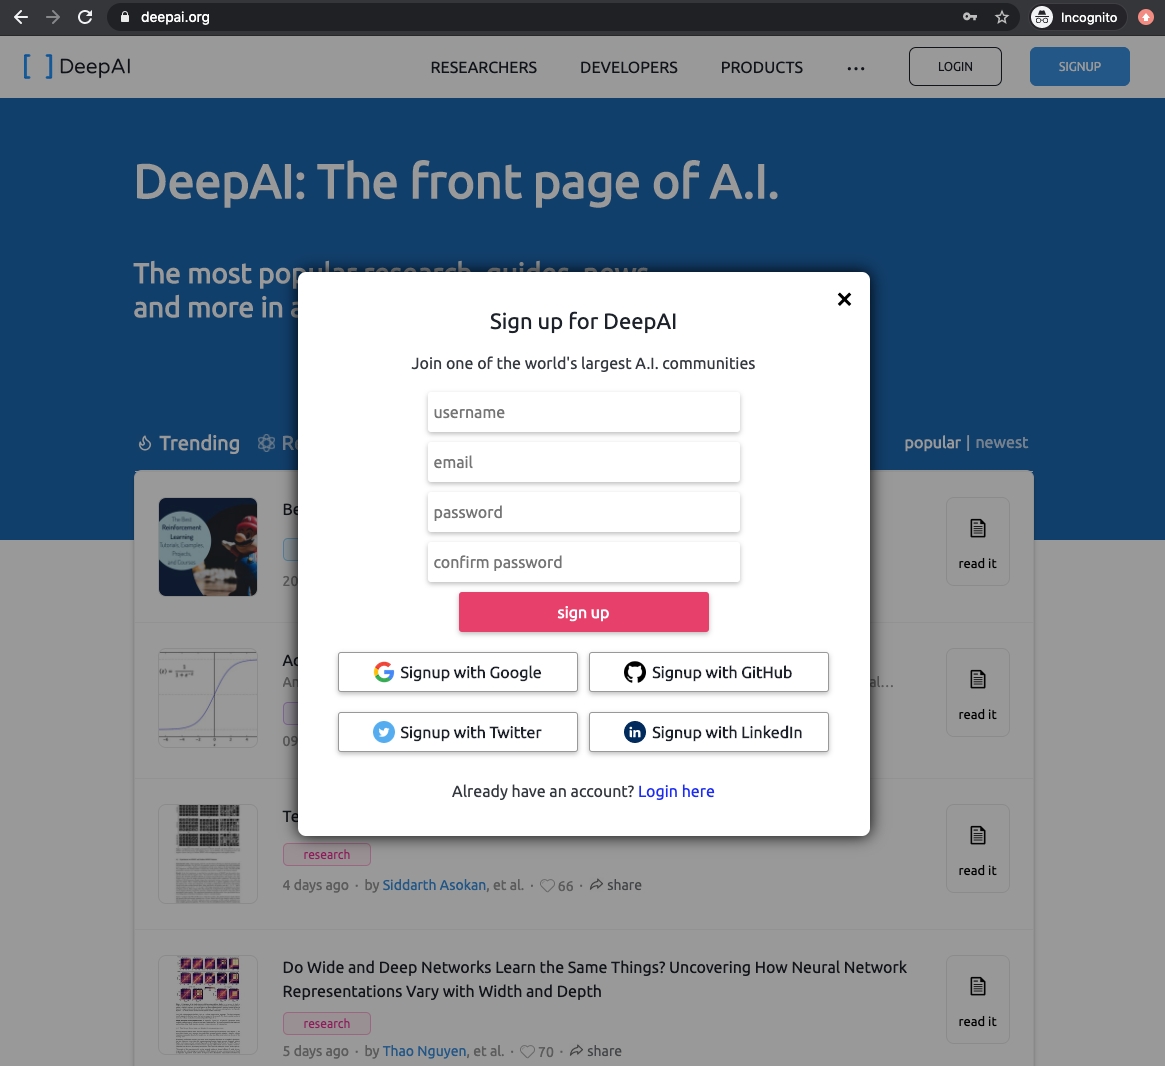
Task: Bookmark this page with the star icon
Action: [x=1001, y=17]
